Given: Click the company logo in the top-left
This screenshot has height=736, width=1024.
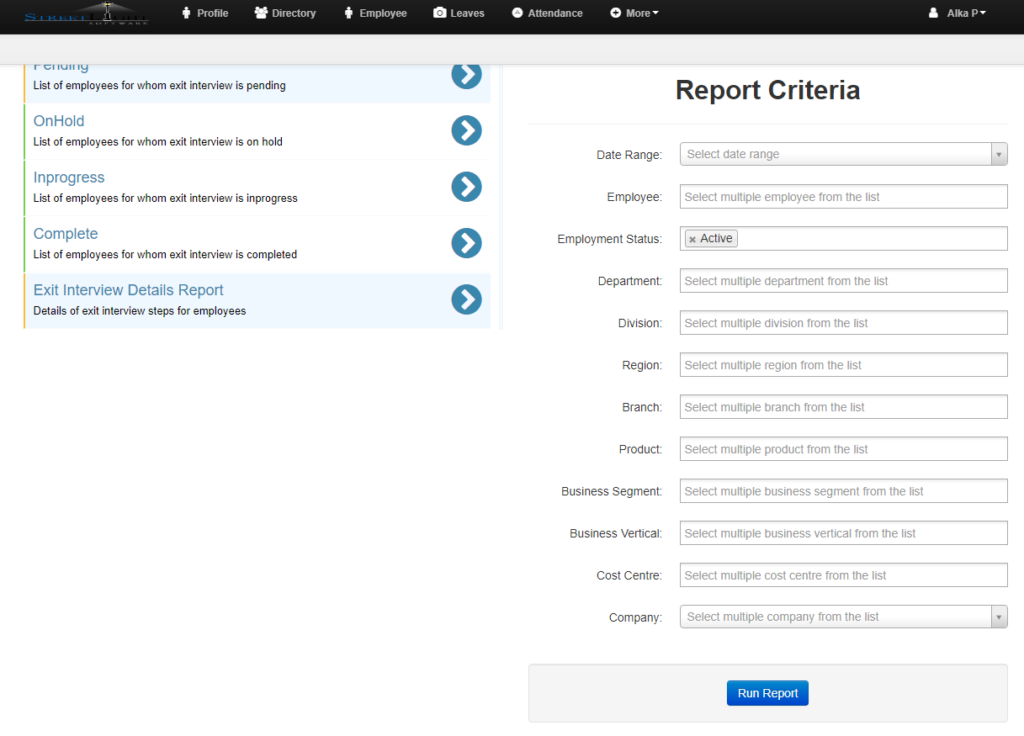Looking at the screenshot, I should [x=85, y=15].
